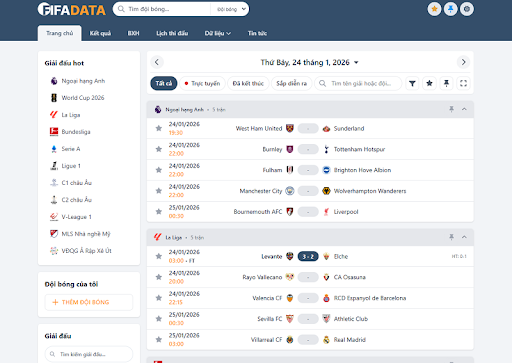The image size is (512, 363).
Task: Click the favorites star icon in header
Action: 434,9
